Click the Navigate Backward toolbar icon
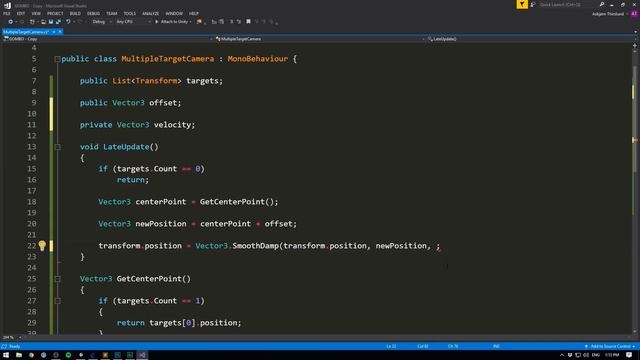 11,22
